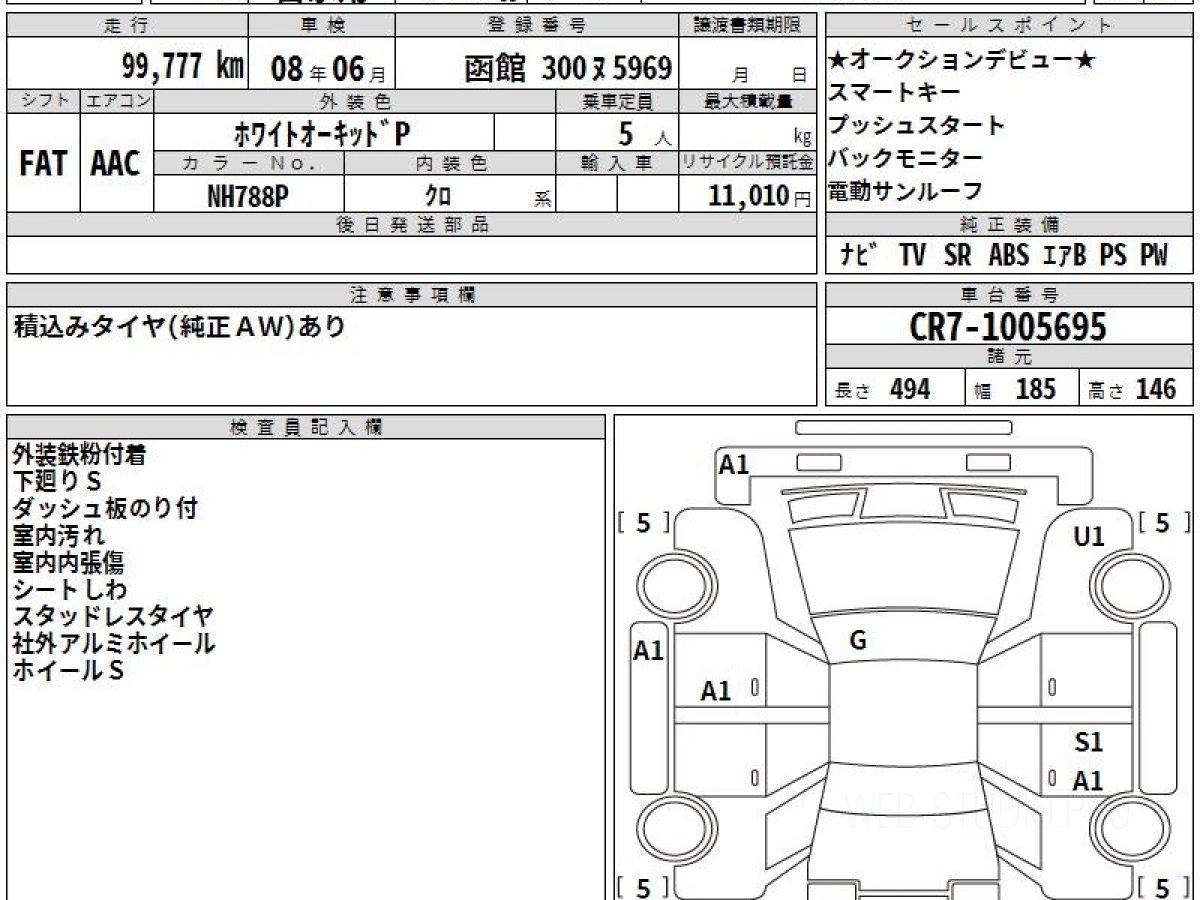Select the スマートキー sales point

(x=895, y=92)
